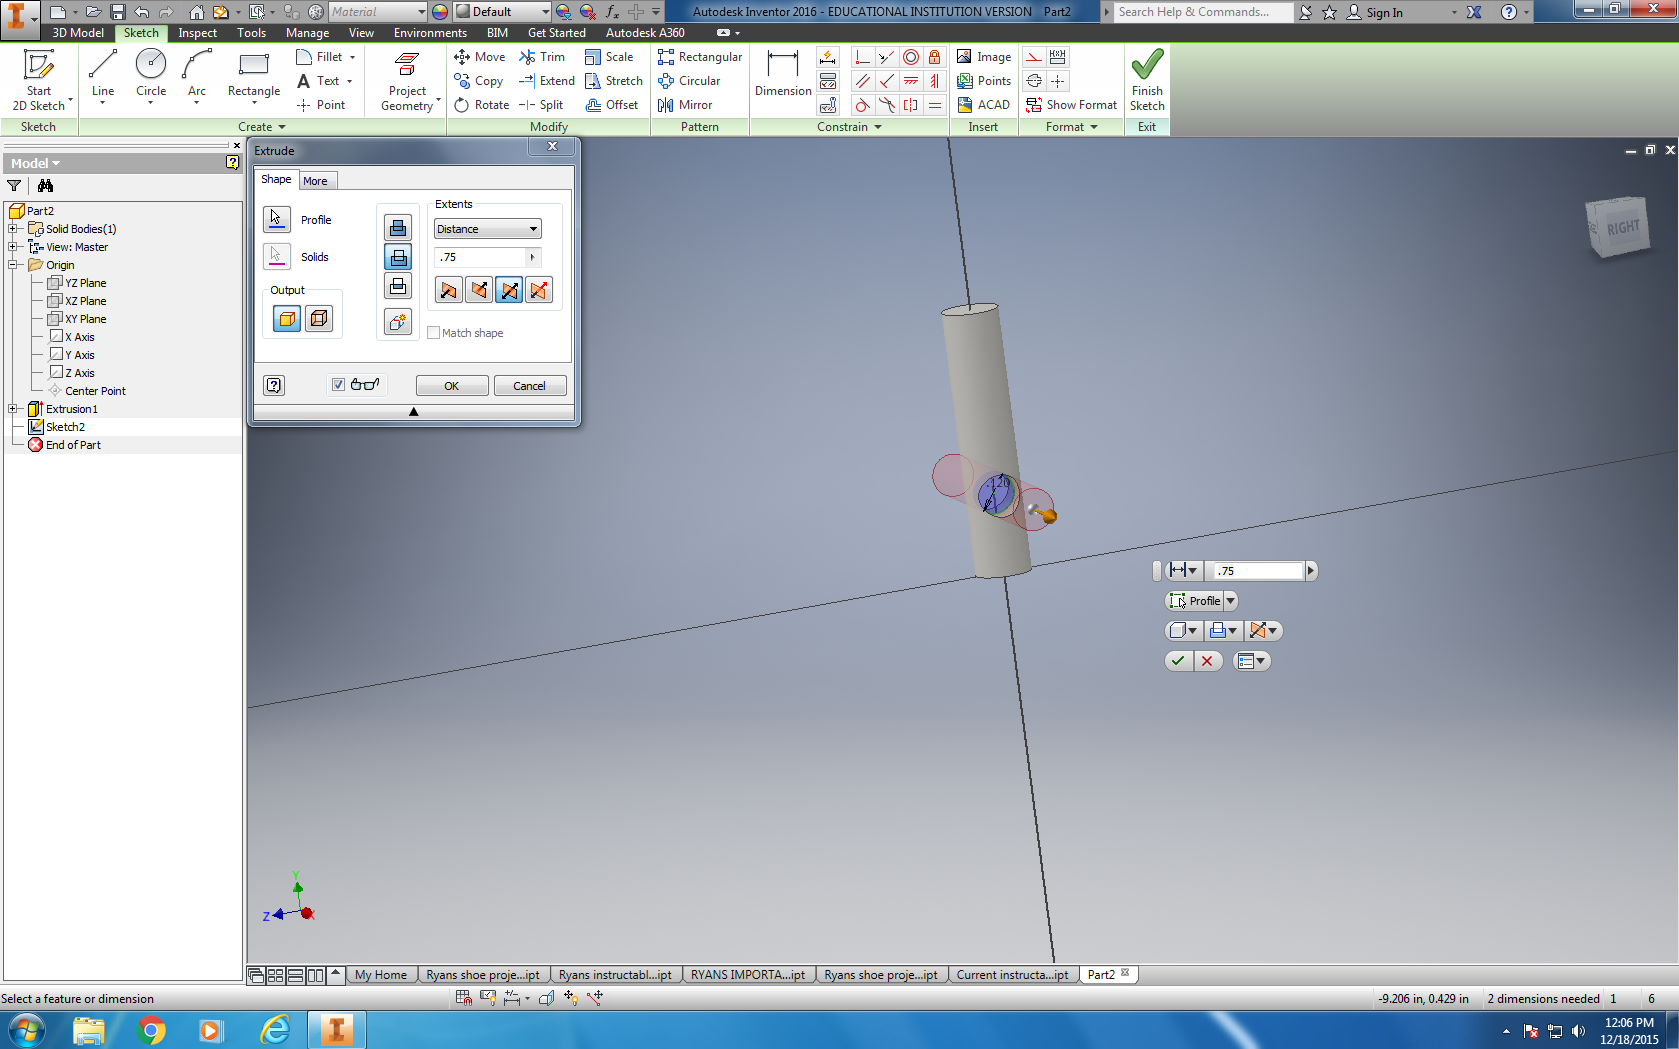
Task: Click the Search Help & Commands box
Action: [1203, 12]
